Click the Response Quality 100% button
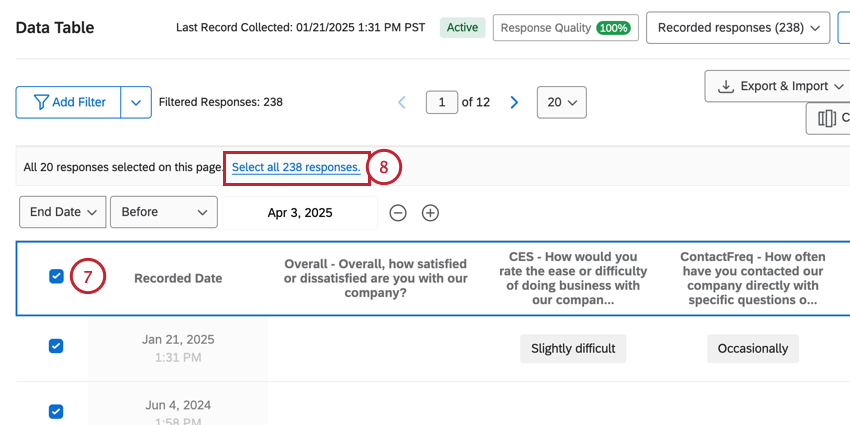Screen dimensions: 850x425 click(565, 28)
